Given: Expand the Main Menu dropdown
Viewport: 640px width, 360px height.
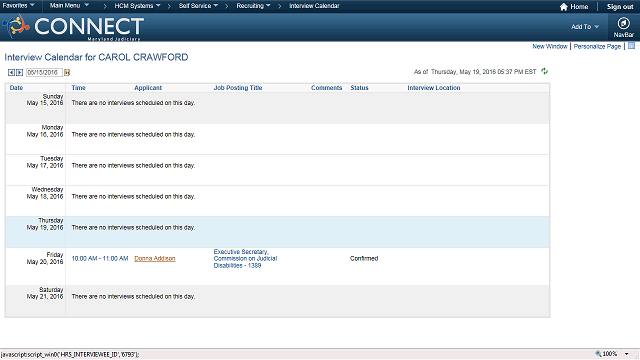Looking at the screenshot, I should (69, 6).
